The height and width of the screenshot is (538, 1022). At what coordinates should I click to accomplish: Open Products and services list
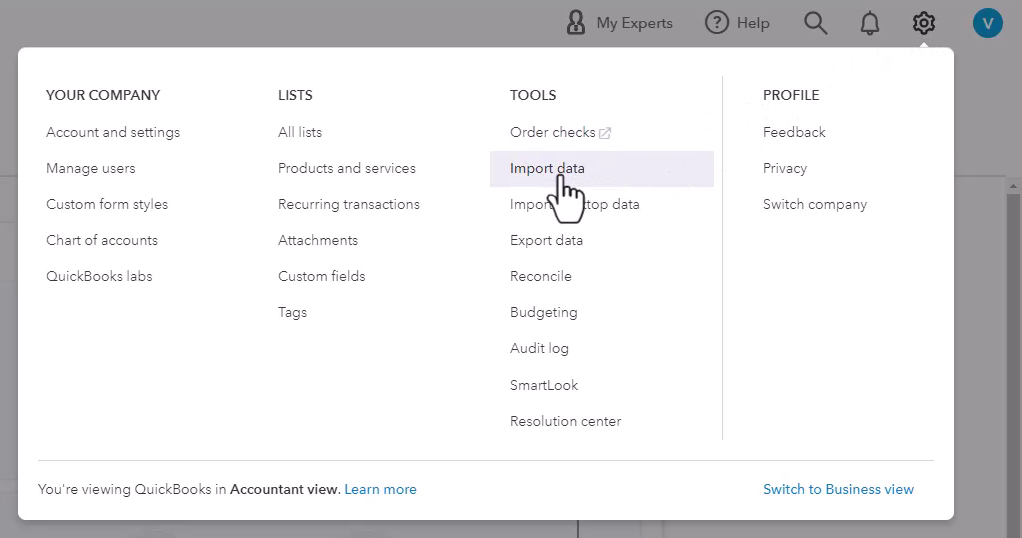coord(347,168)
